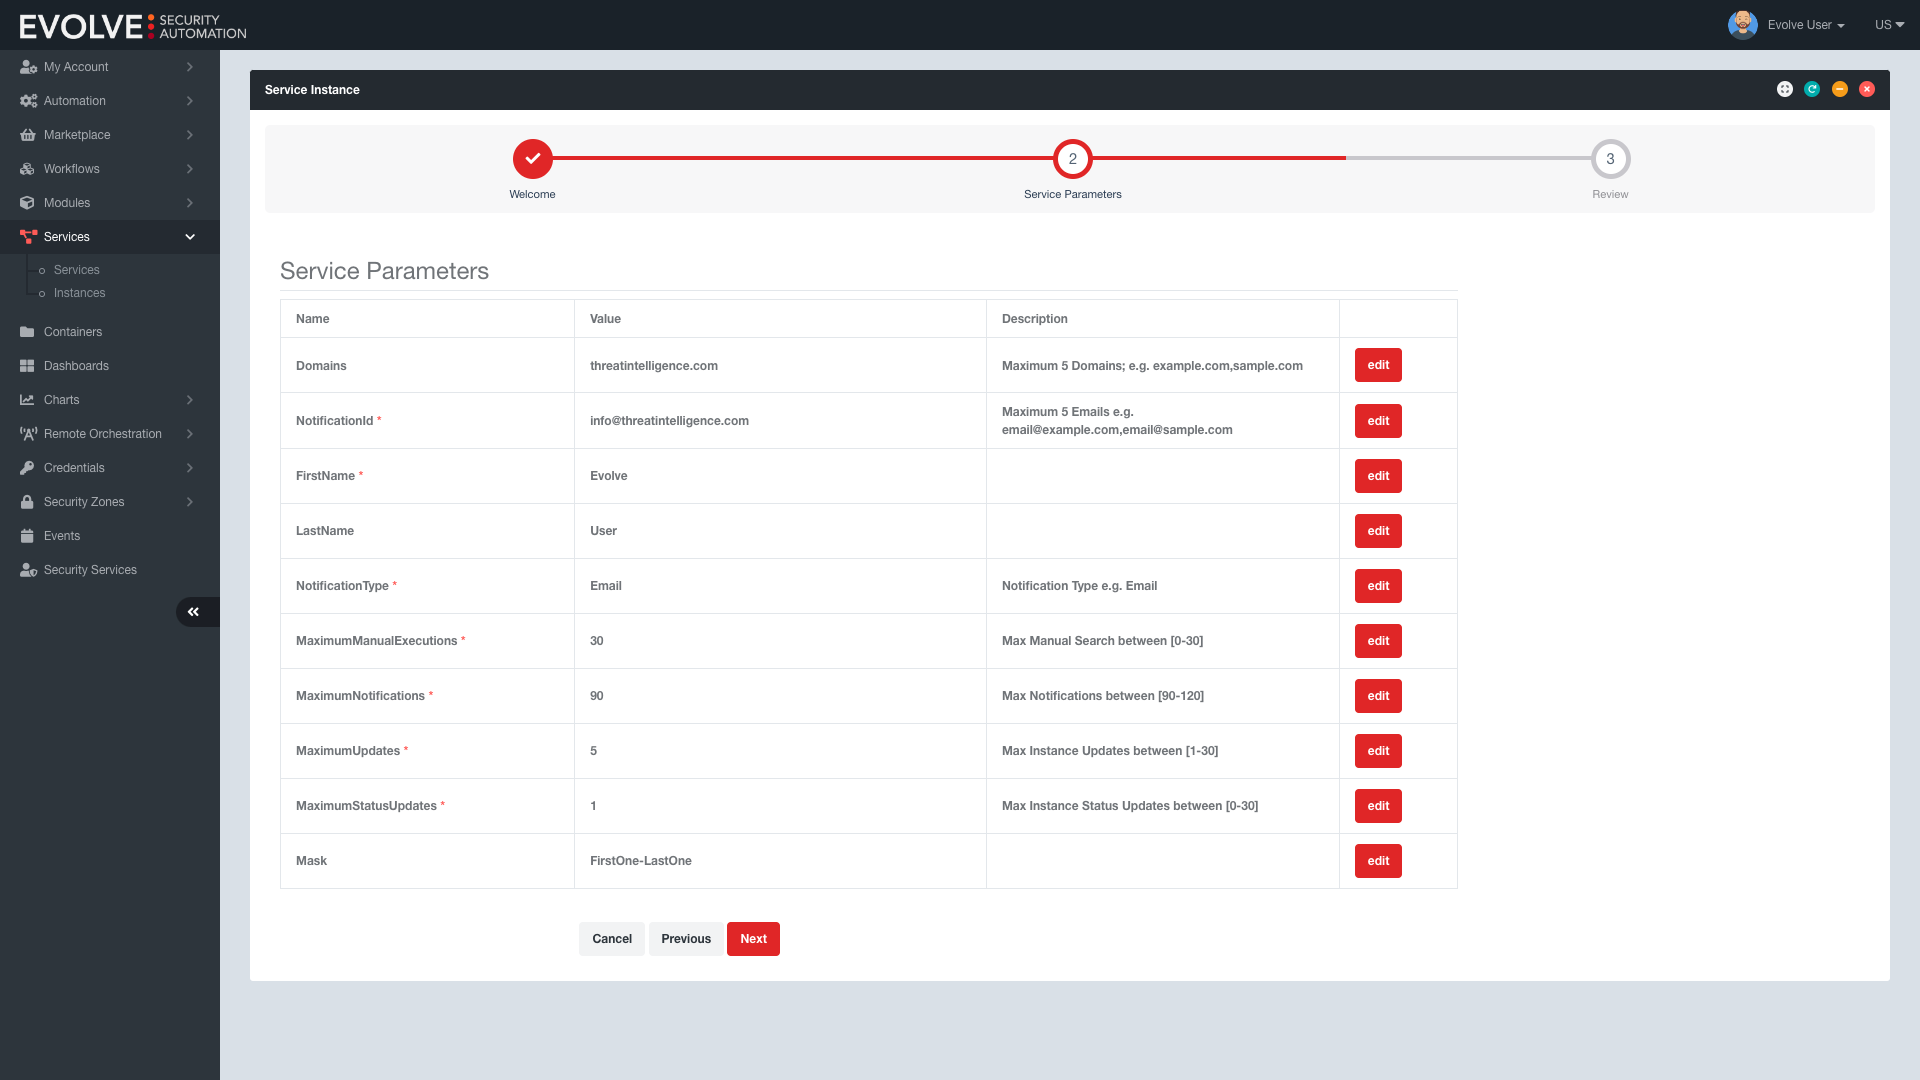Image resolution: width=1920 pixels, height=1080 pixels.
Task: Open the Evolve User dropdown
Action: 1805,25
